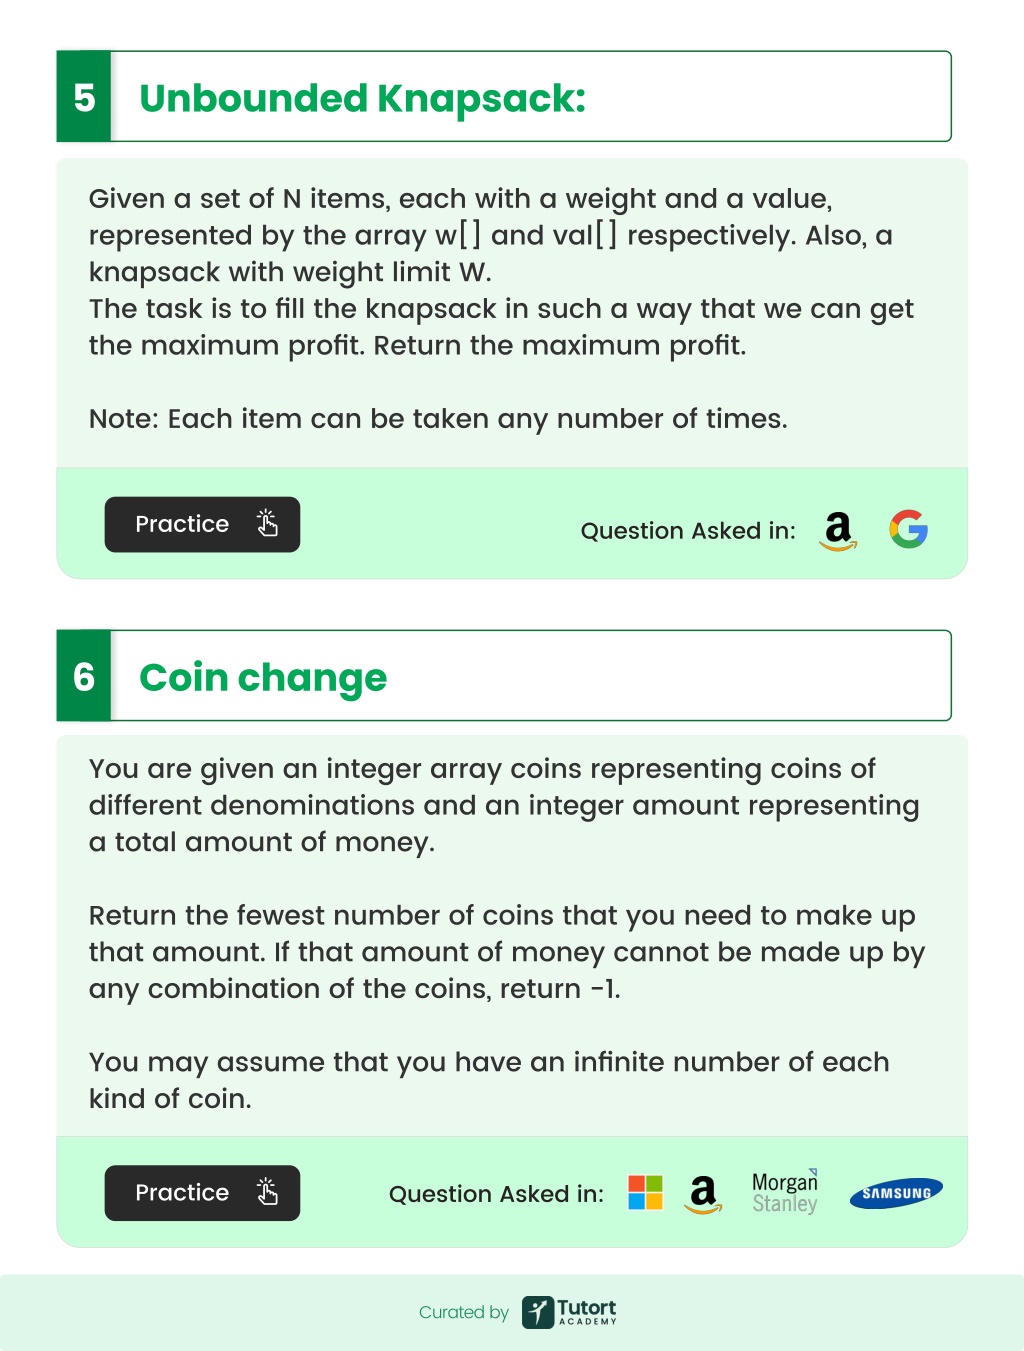
Task: Click the green number 5 badge
Action: (84, 97)
